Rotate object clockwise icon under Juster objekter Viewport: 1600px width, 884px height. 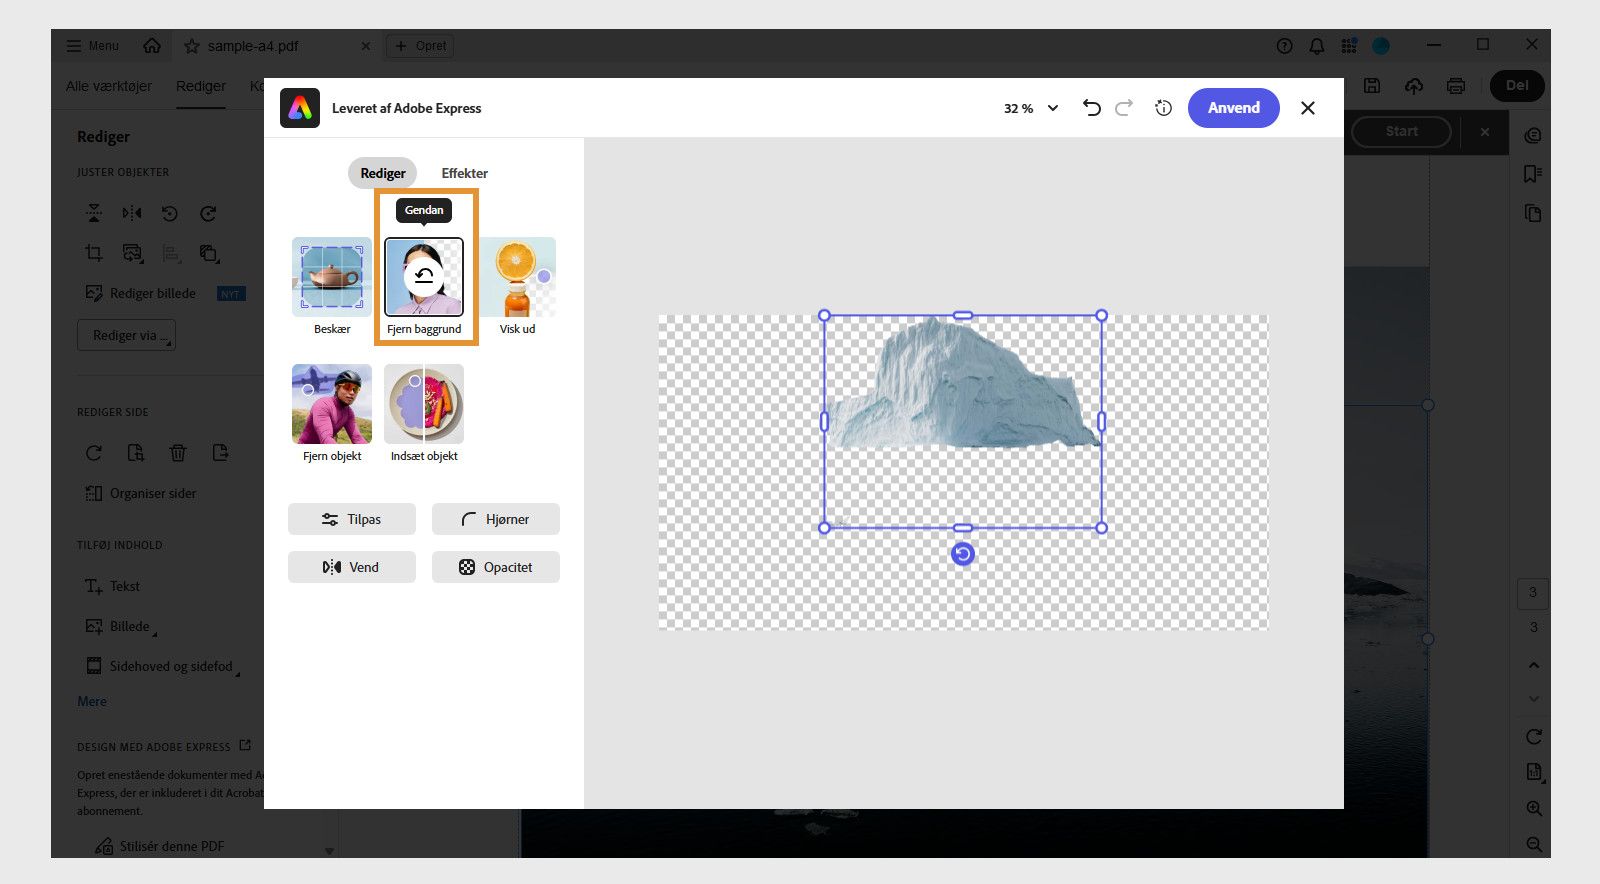tap(208, 213)
